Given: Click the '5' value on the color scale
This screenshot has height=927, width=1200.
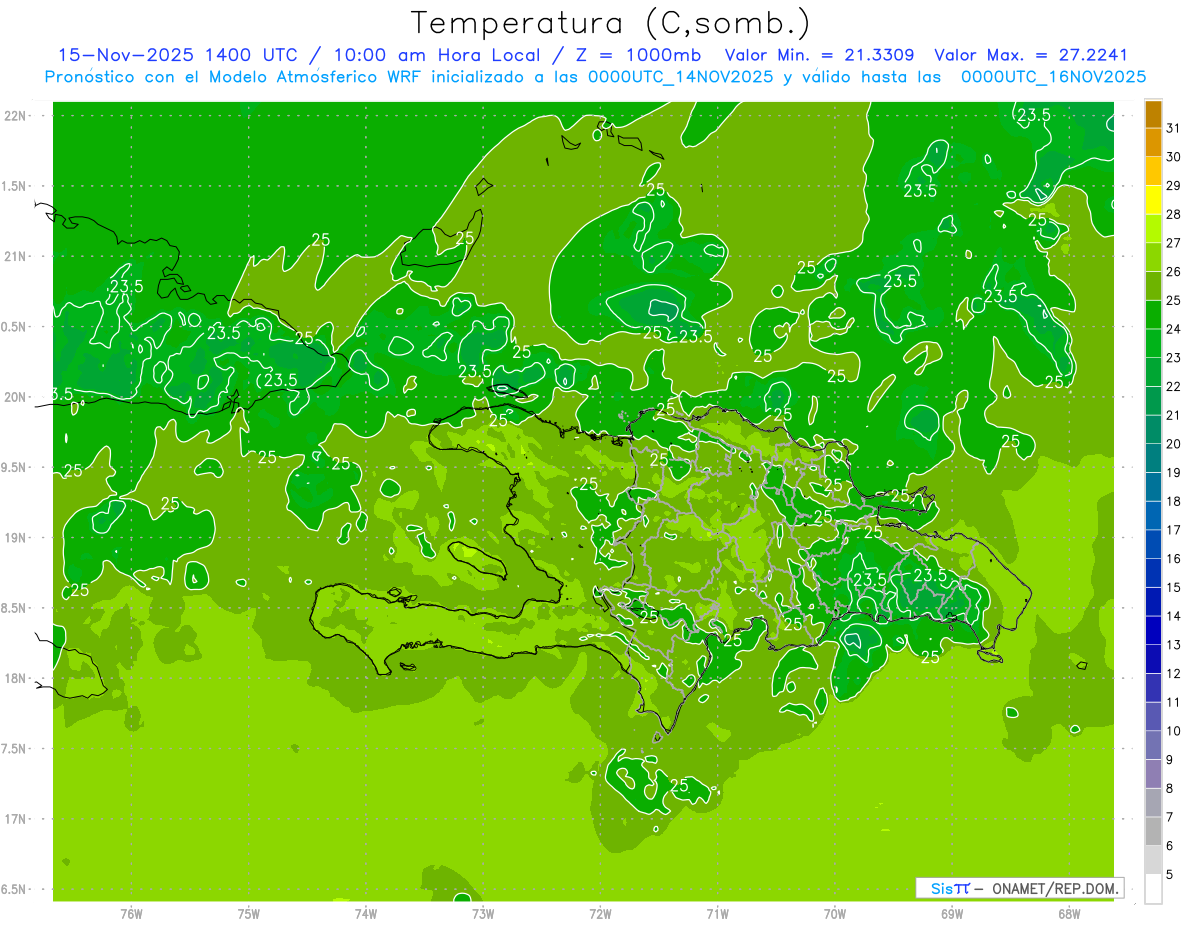Looking at the screenshot, I should pyautogui.click(x=1170, y=875).
